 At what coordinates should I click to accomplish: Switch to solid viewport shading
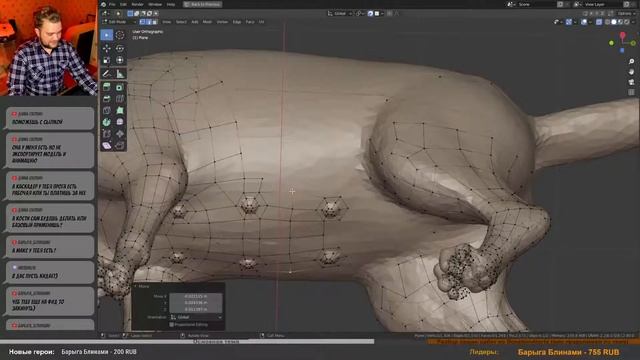pos(614,22)
